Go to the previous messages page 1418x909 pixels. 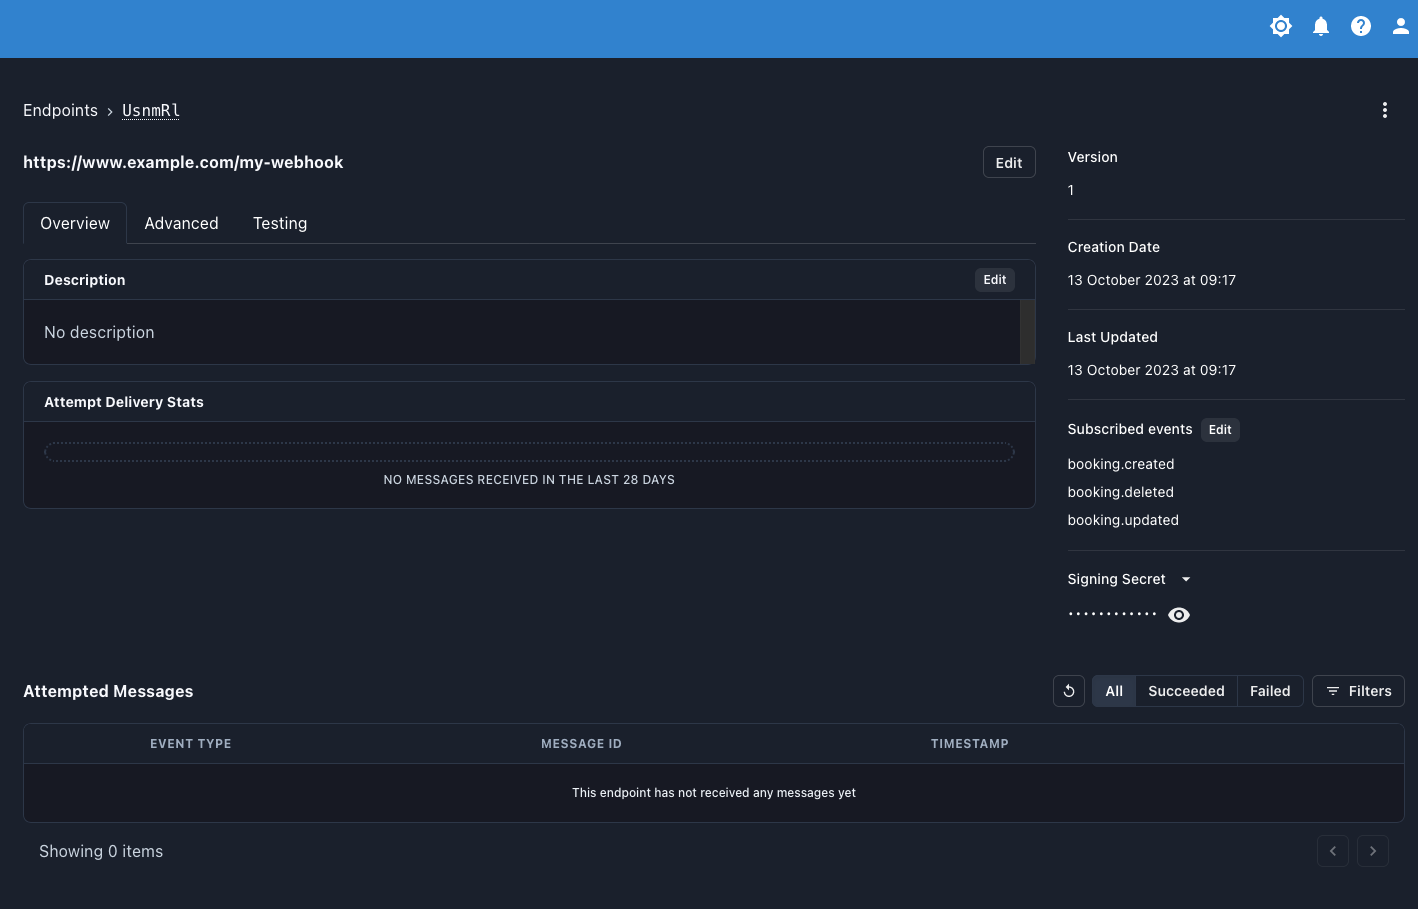click(1332, 851)
